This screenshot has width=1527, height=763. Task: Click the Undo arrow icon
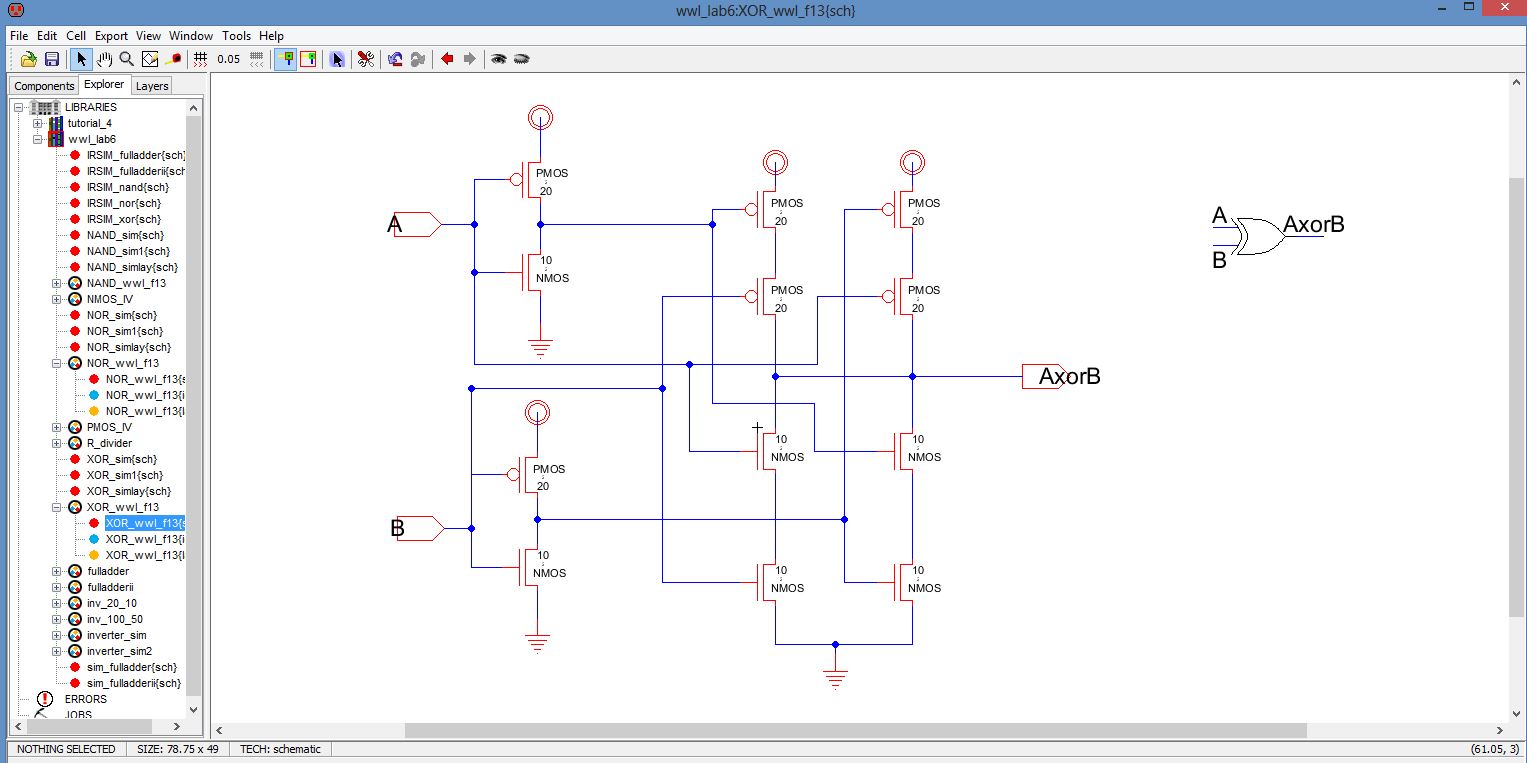(x=395, y=59)
